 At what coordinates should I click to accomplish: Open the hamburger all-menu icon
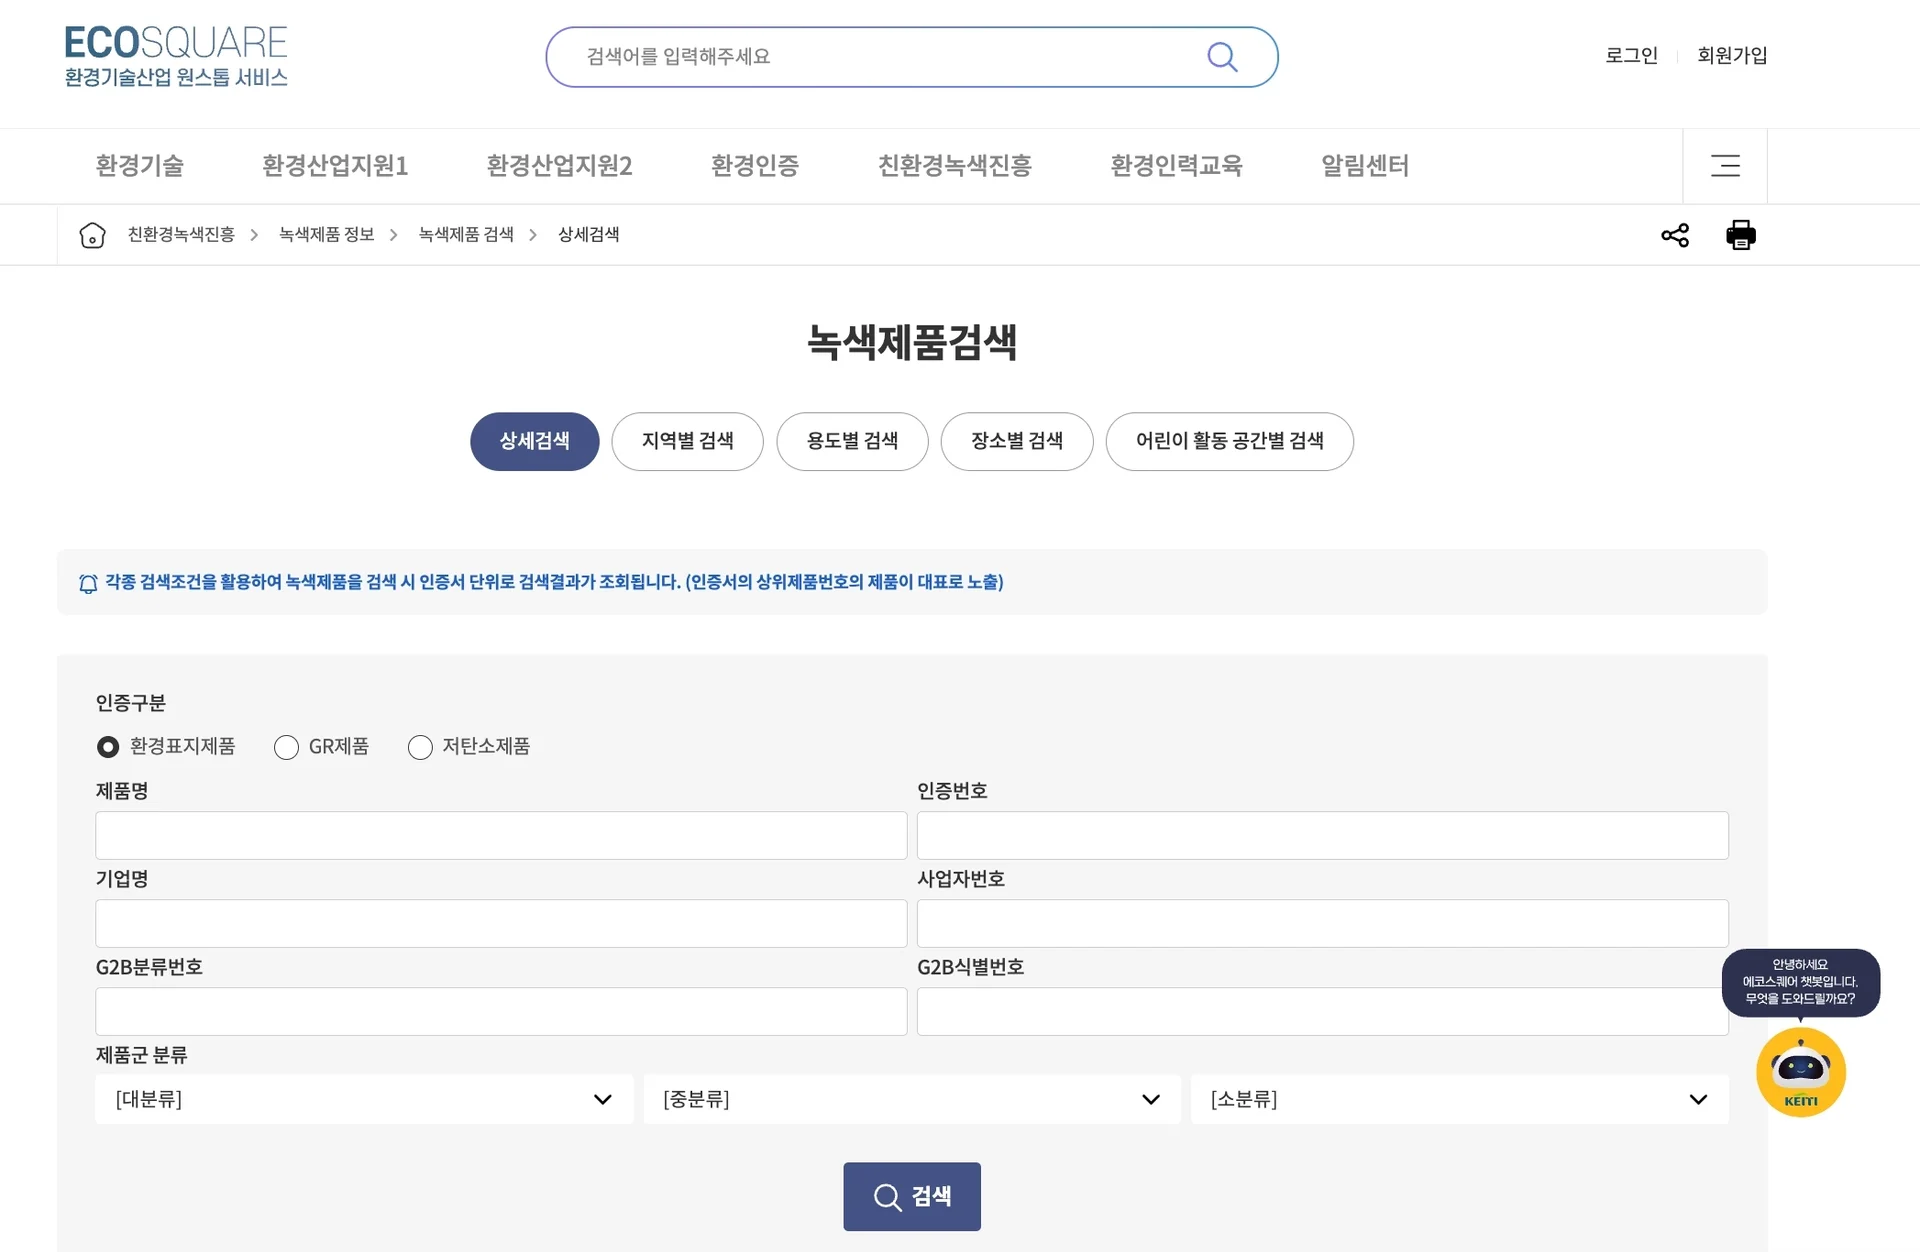(x=1724, y=166)
